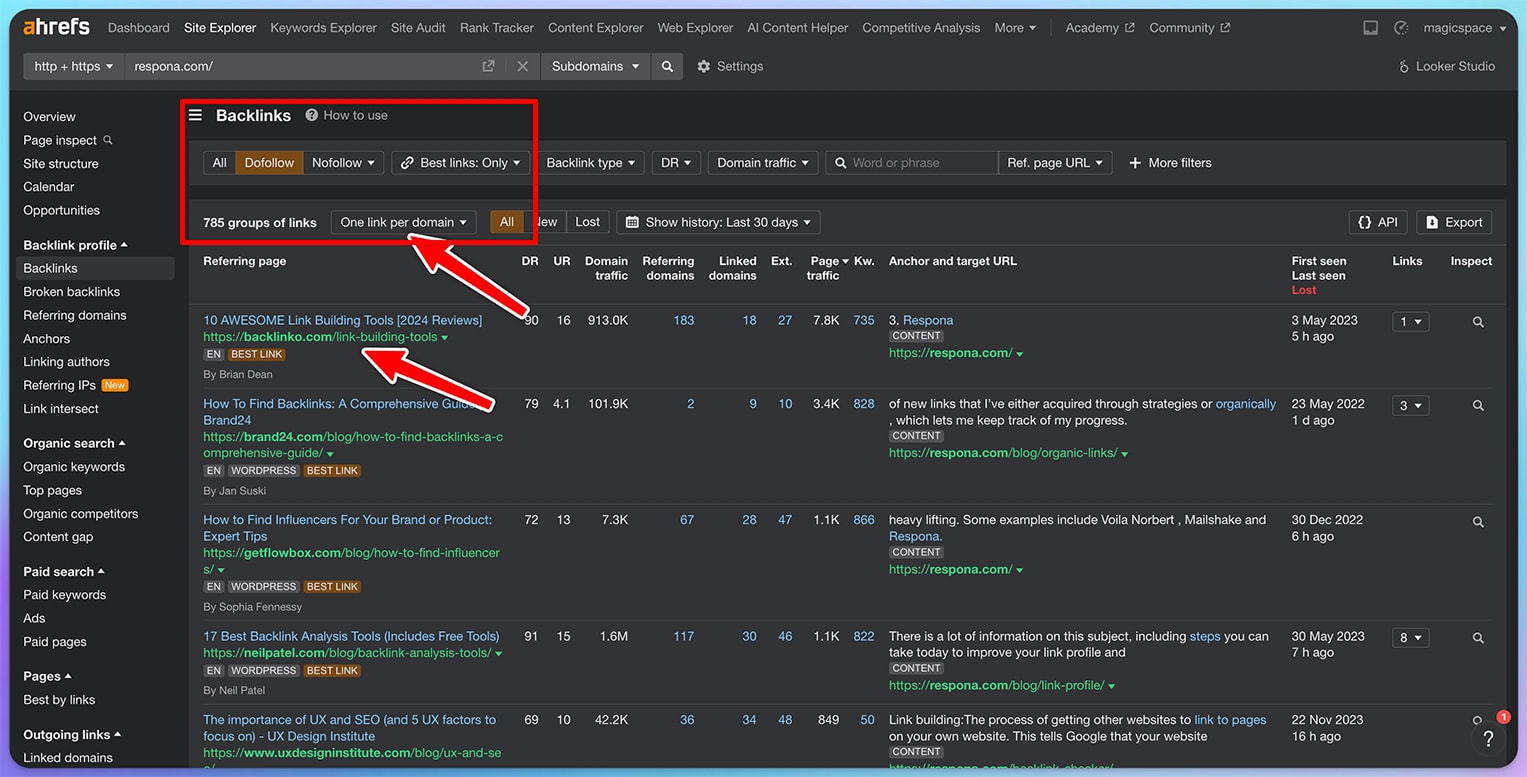
Task: Open help via the question mark bubble
Action: pos(1489,738)
